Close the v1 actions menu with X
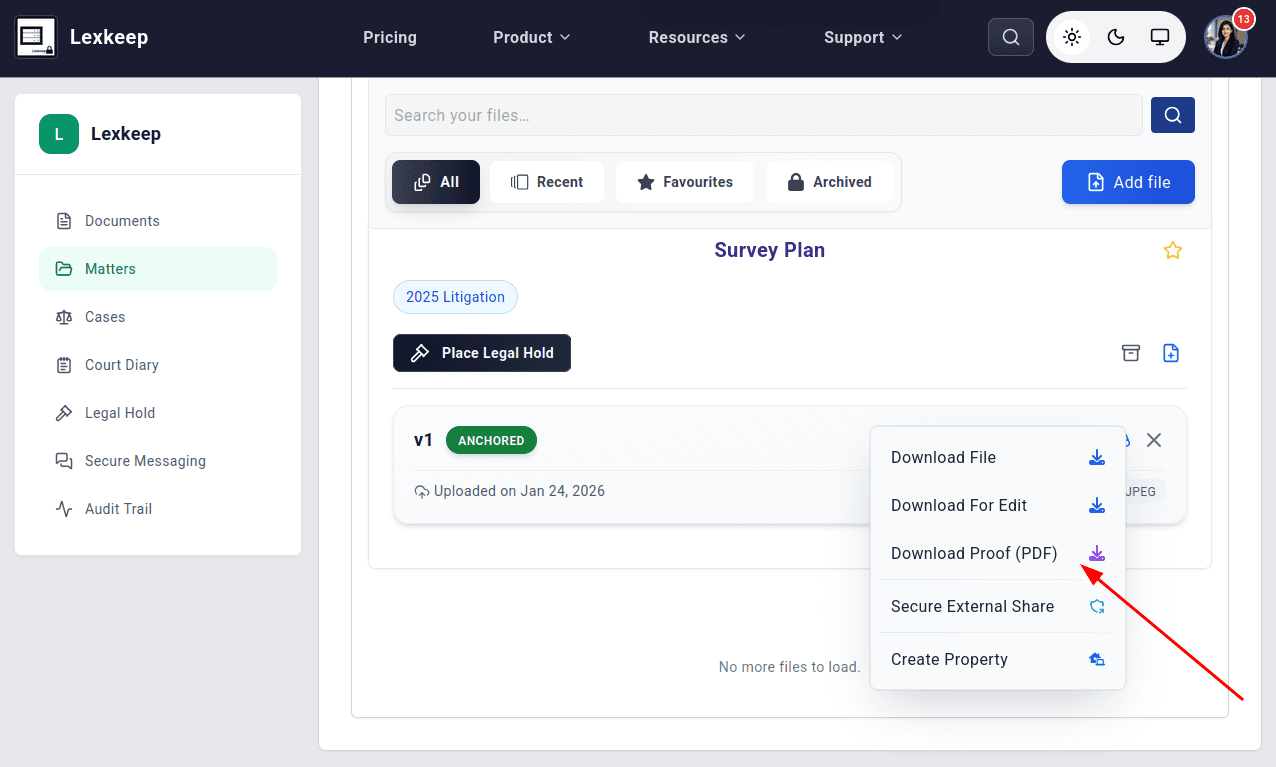The height and width of the screenshot is (767, 1276). [x=1154, y=440]
